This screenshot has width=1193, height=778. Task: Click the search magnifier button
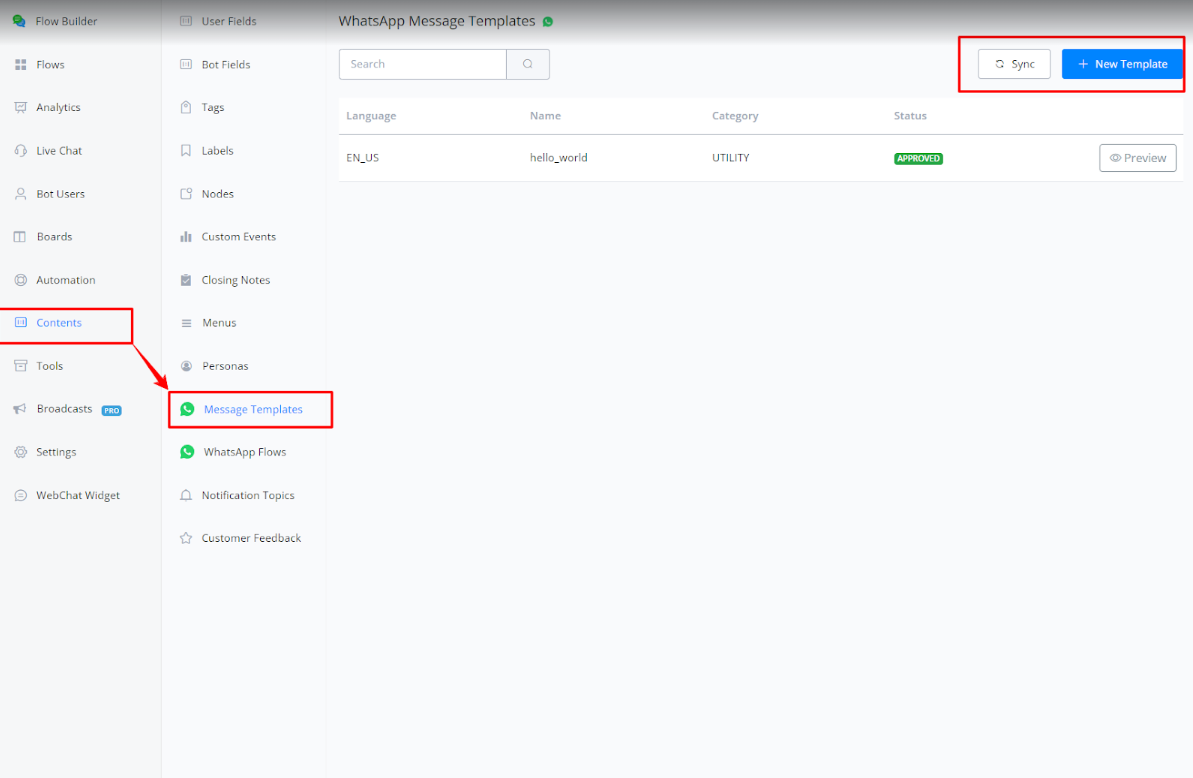pyautogui.click(x=528, y=64)
